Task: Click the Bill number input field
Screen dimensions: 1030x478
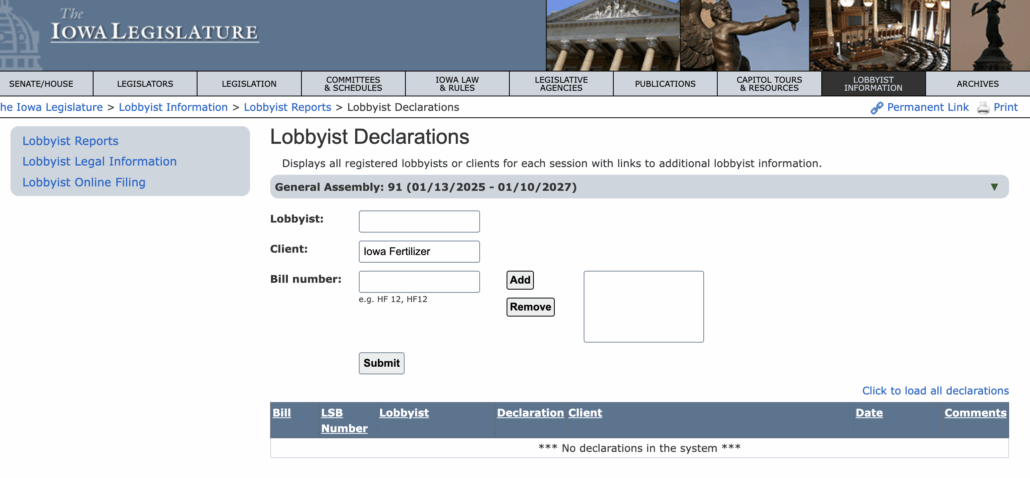Action: click(419, 282)
